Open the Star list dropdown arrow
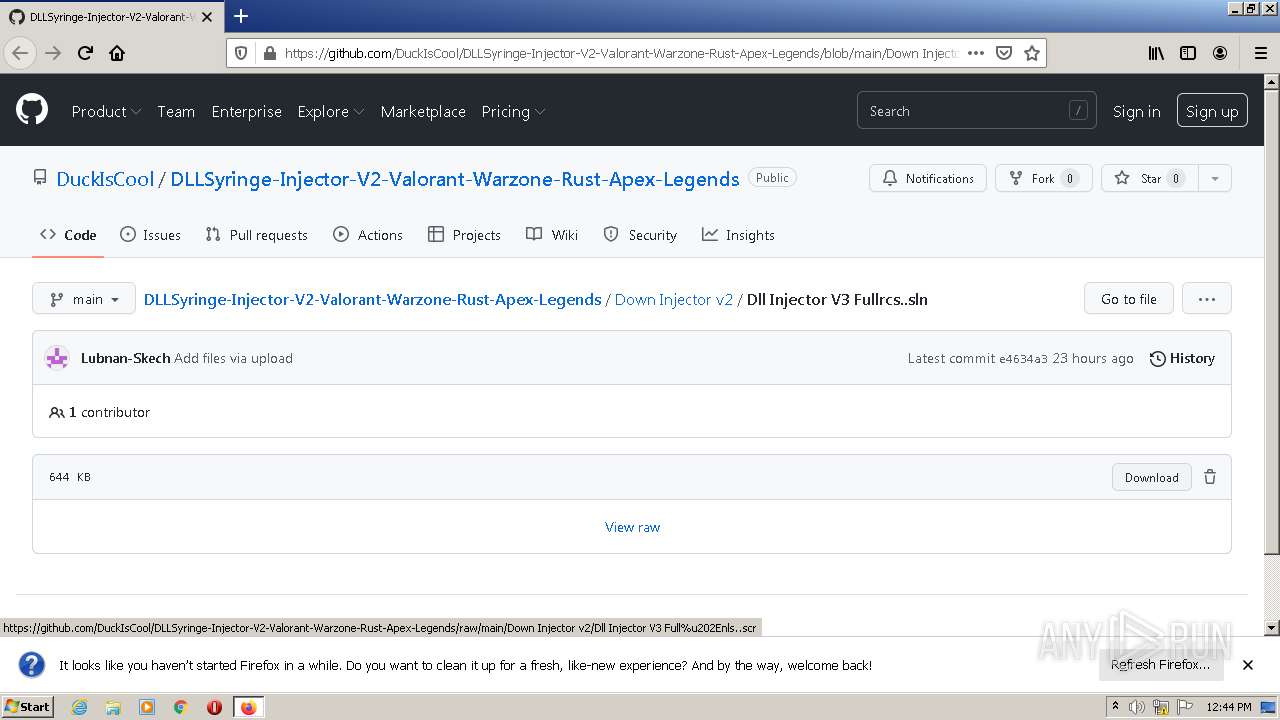1280x720 pixels. (1214, 178)
